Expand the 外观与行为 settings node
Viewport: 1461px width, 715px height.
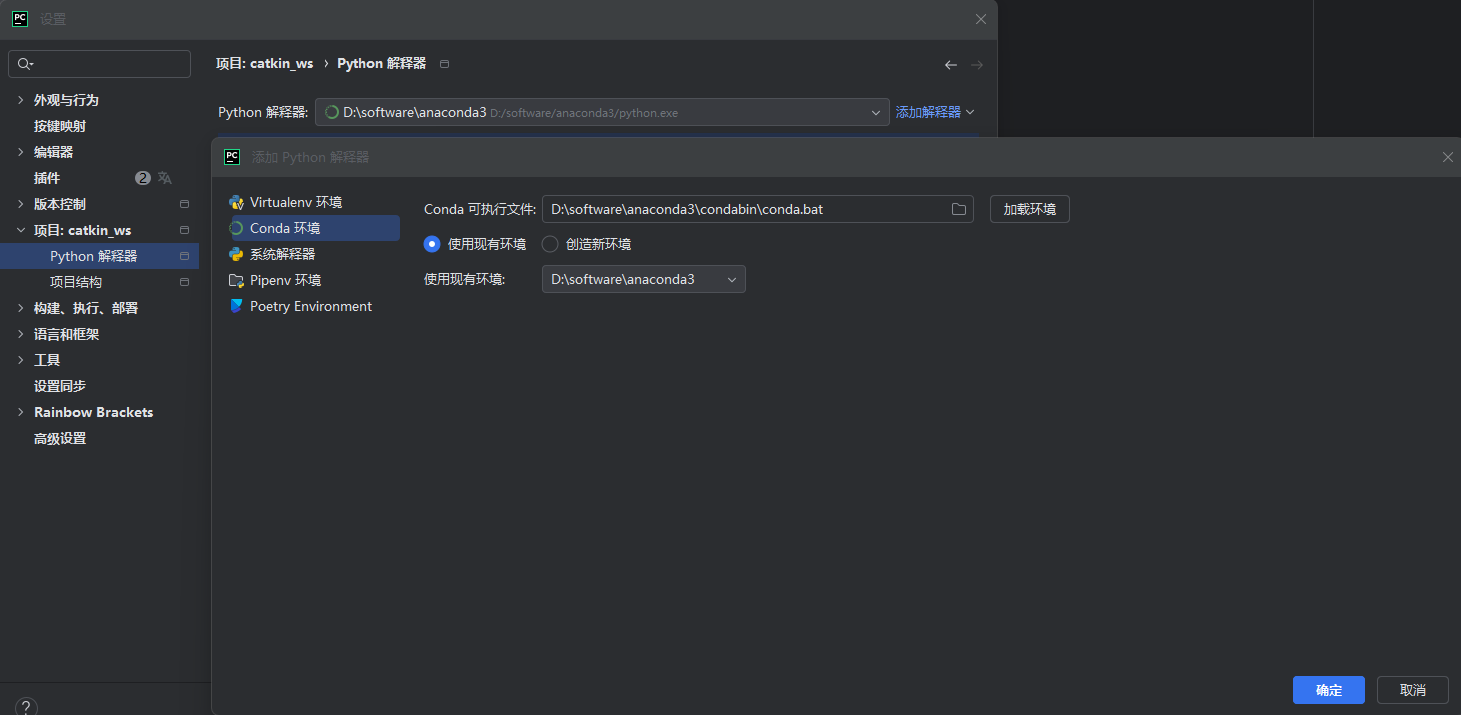21,100
